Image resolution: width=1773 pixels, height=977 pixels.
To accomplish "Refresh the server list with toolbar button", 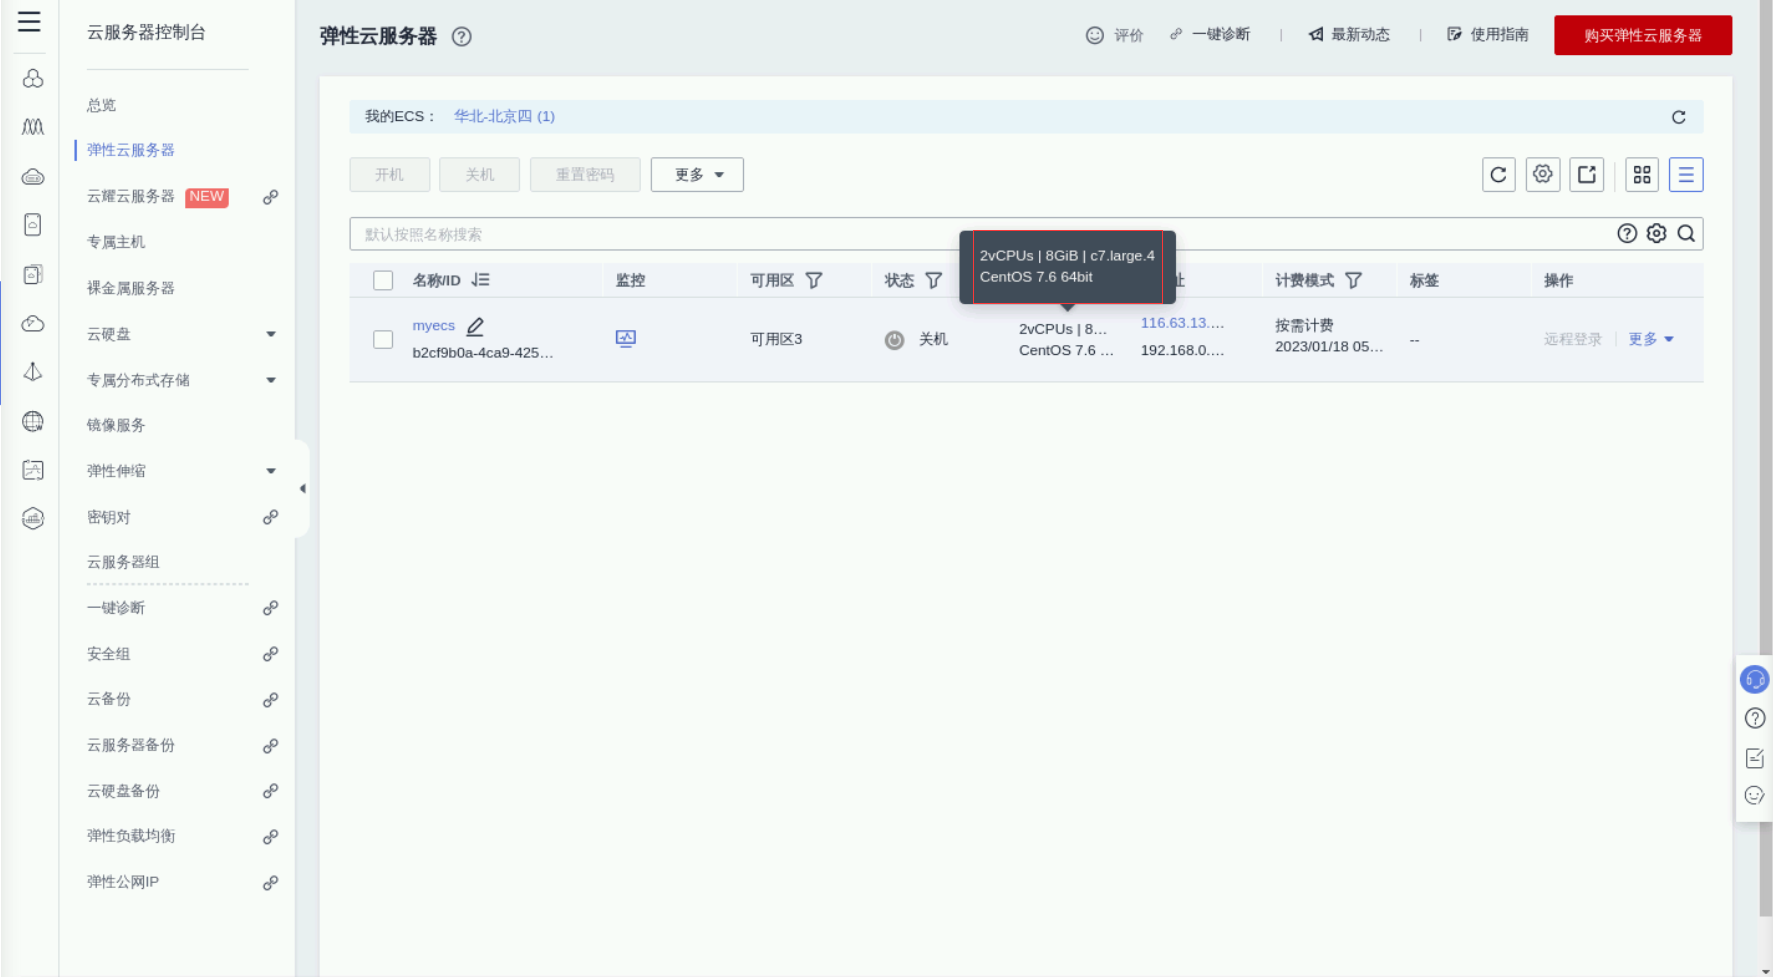I will (x=1499, y=175).
